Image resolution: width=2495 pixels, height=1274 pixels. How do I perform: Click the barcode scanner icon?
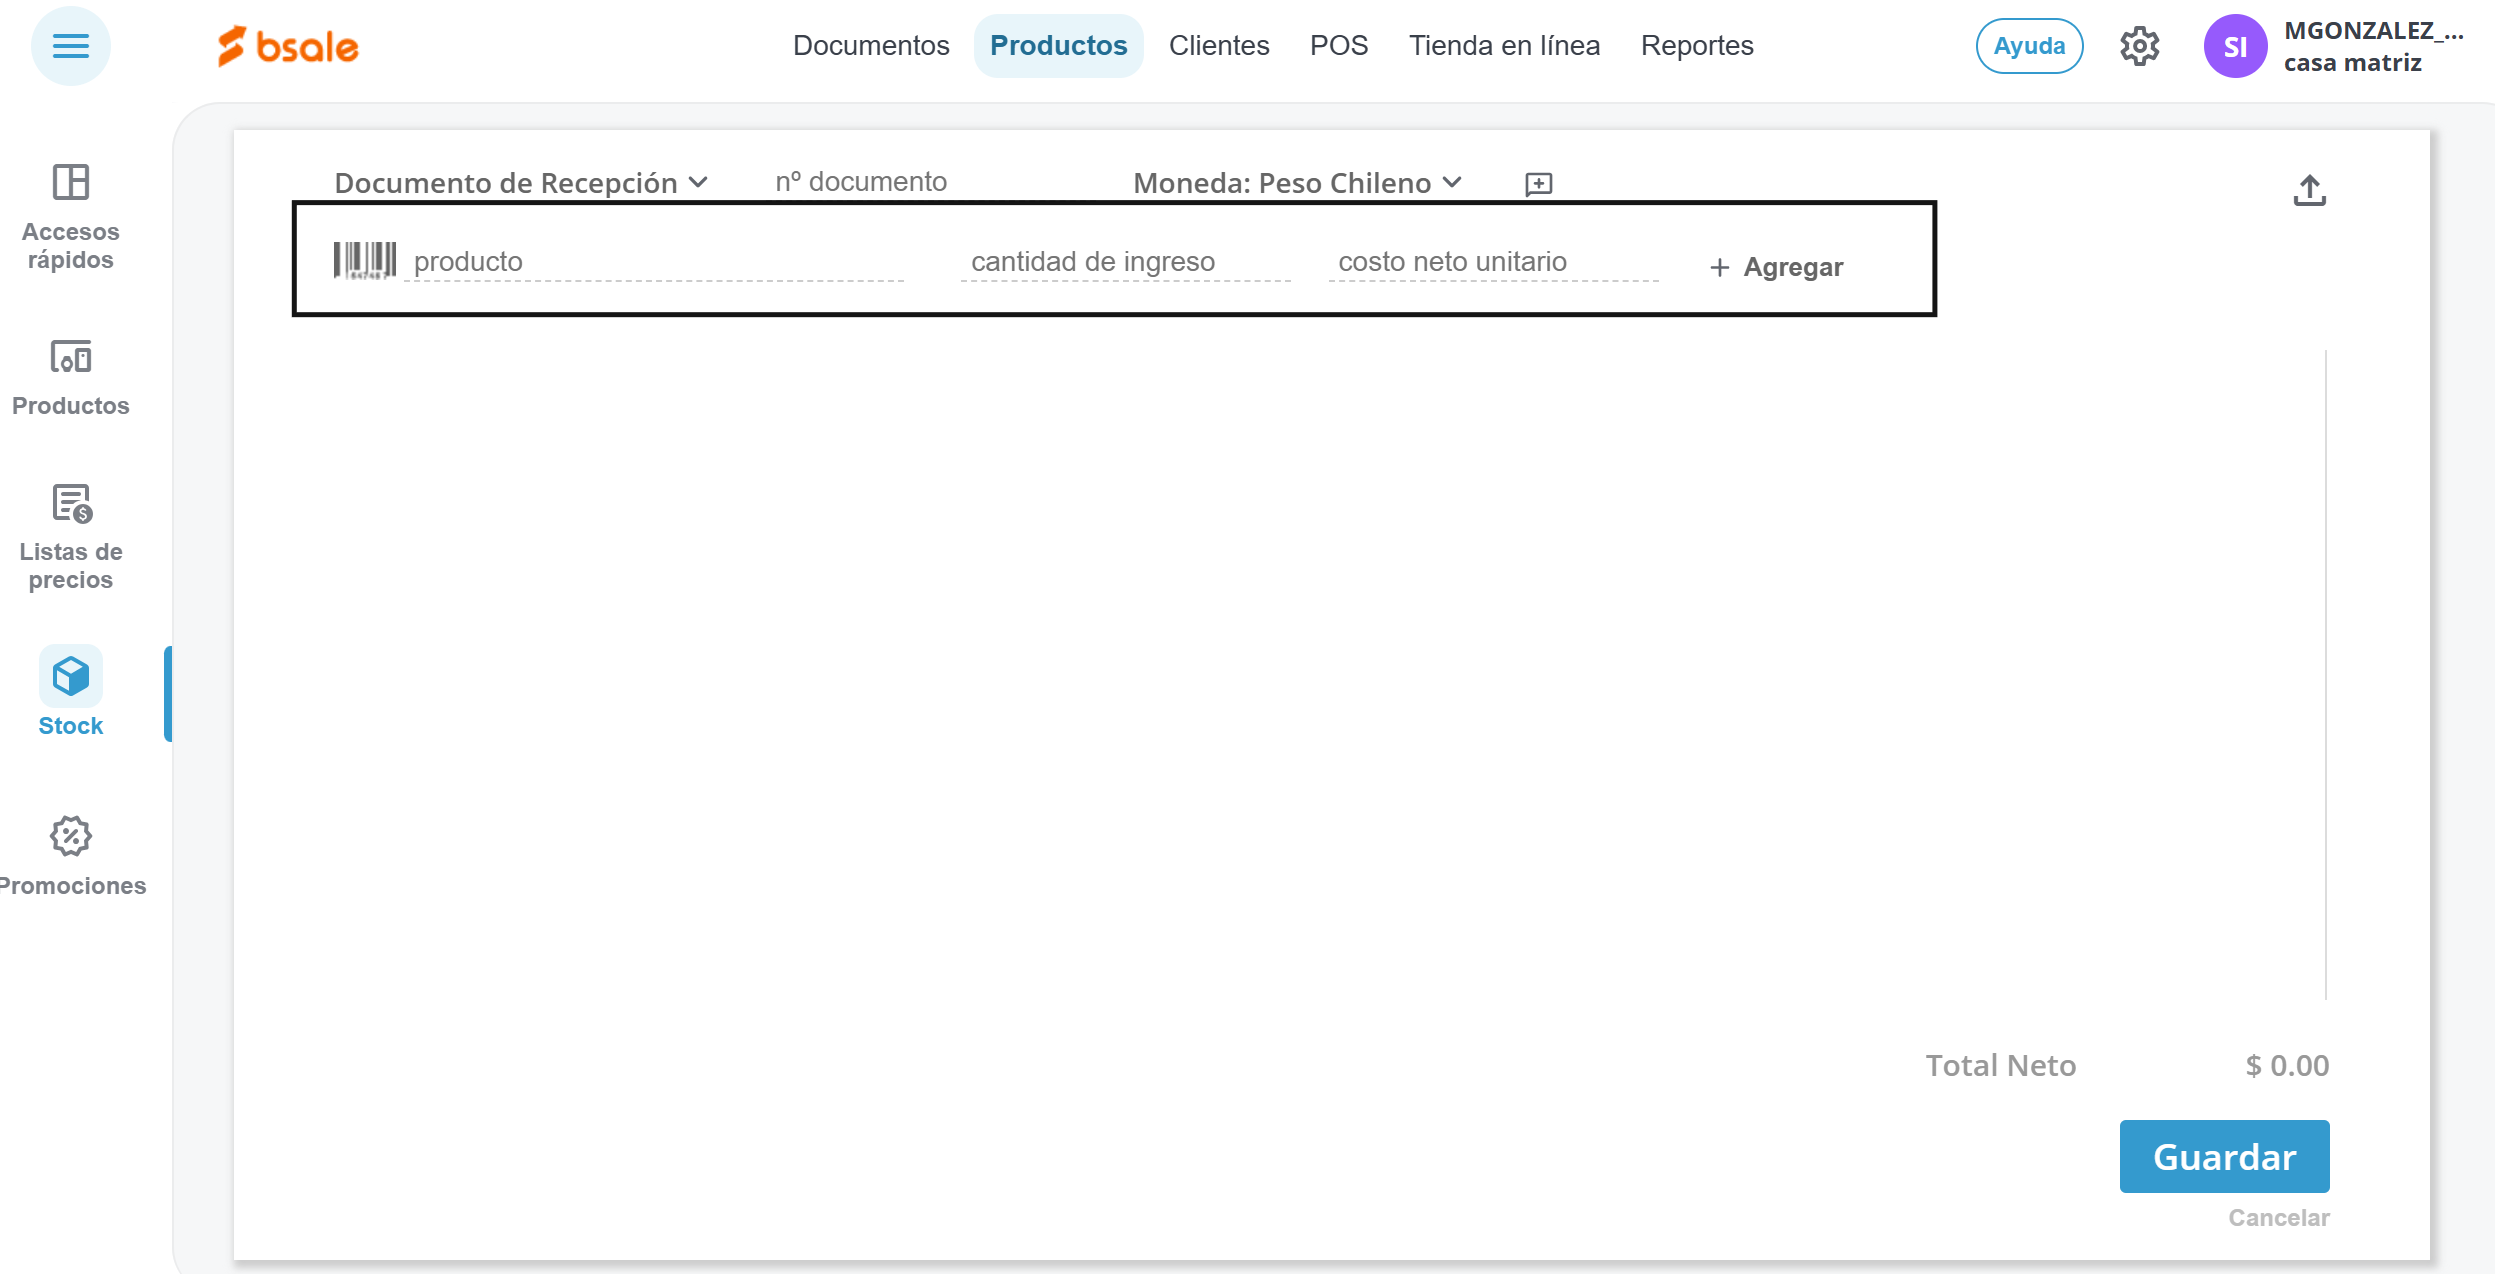(364, 261)
